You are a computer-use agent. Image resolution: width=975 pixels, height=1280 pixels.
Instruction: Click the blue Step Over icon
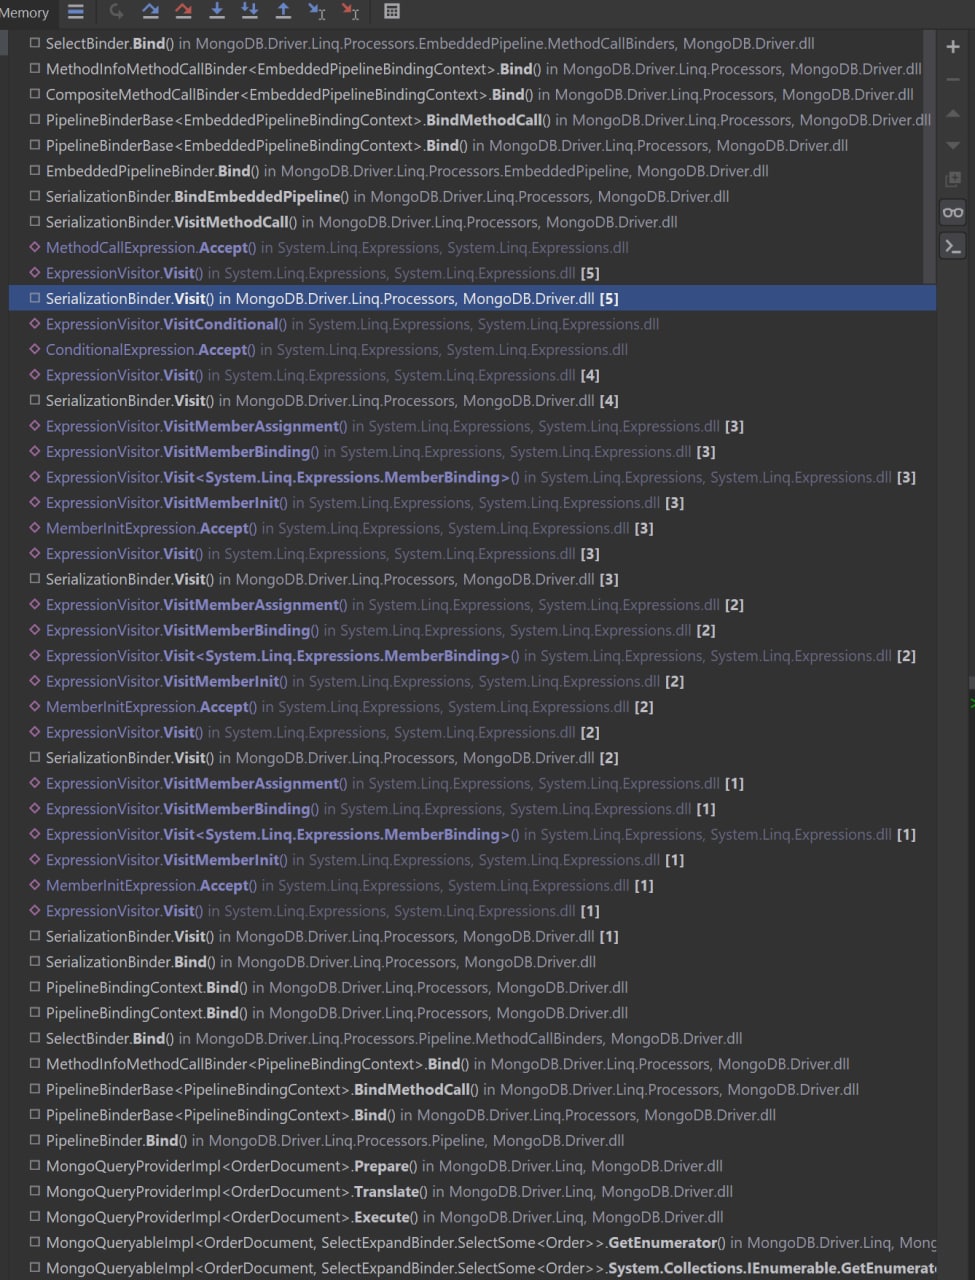[x=150, y=12]
